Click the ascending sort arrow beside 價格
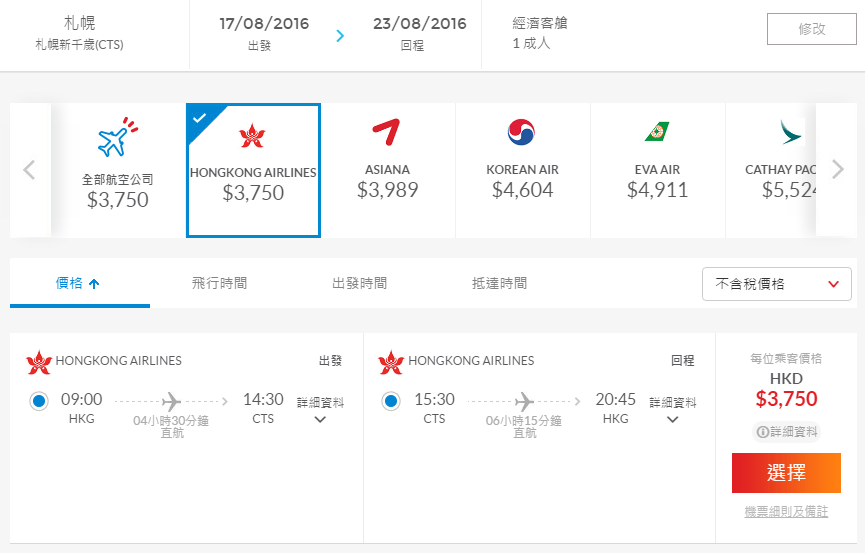865x553 pixels. pos(94,284)
